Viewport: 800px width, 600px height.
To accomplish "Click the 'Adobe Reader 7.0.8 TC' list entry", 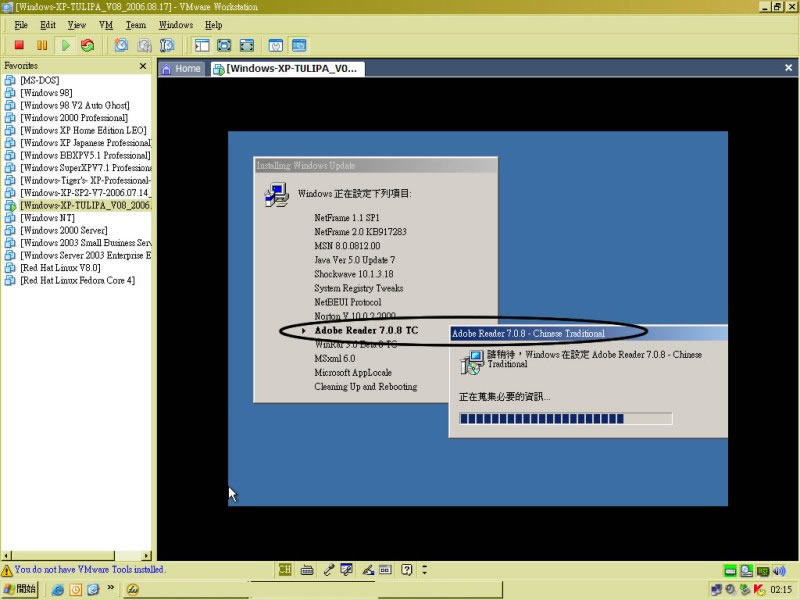I will click(366, 330).
